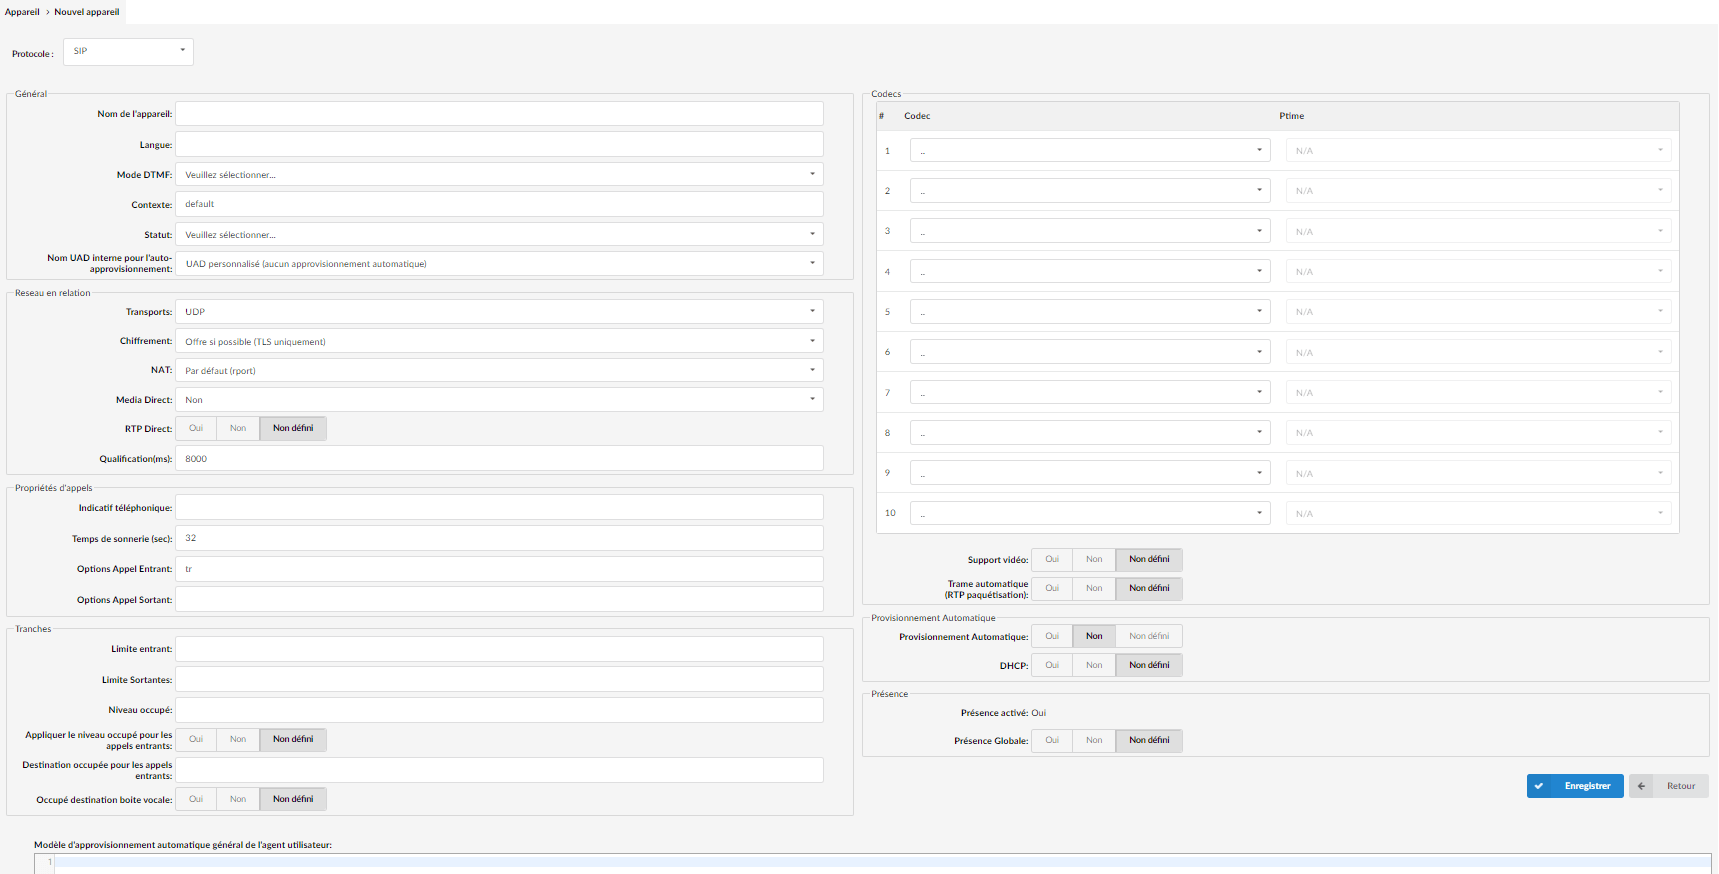The height and width of the screenshot is (874, 1719).
Task: Open the Protocole SIP dropdown
Action: point(128,51)
